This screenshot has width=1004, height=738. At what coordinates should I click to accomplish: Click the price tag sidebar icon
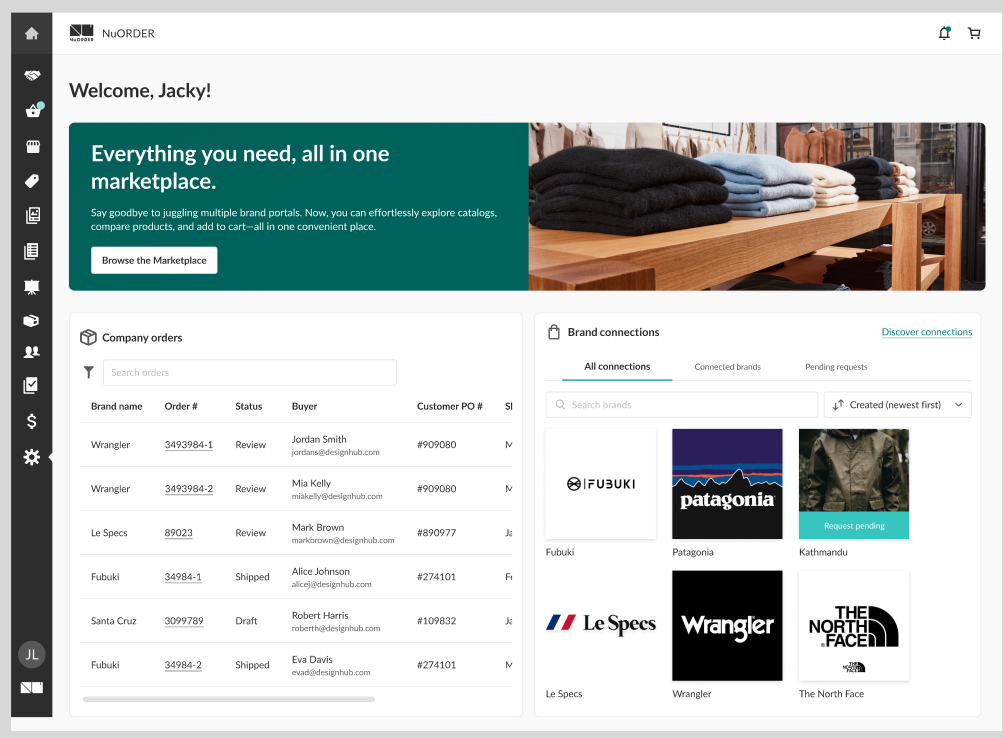[32, 181]
